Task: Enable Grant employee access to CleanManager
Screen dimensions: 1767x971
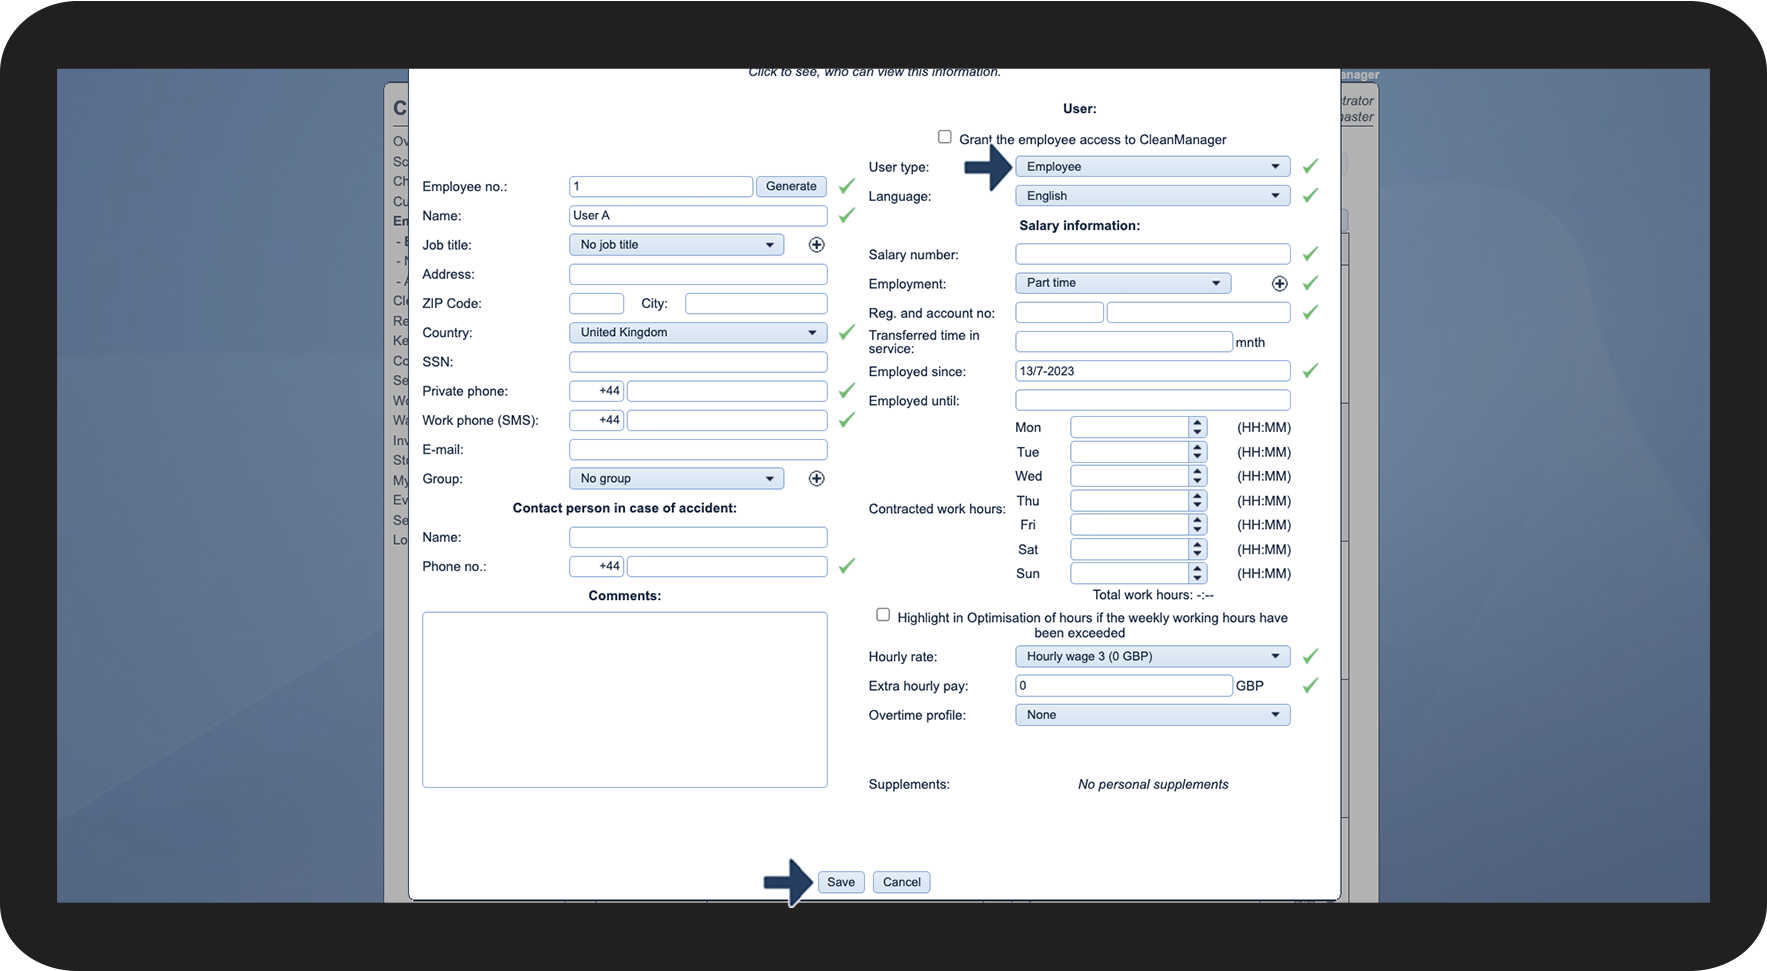Action: (x=944, y=137)
